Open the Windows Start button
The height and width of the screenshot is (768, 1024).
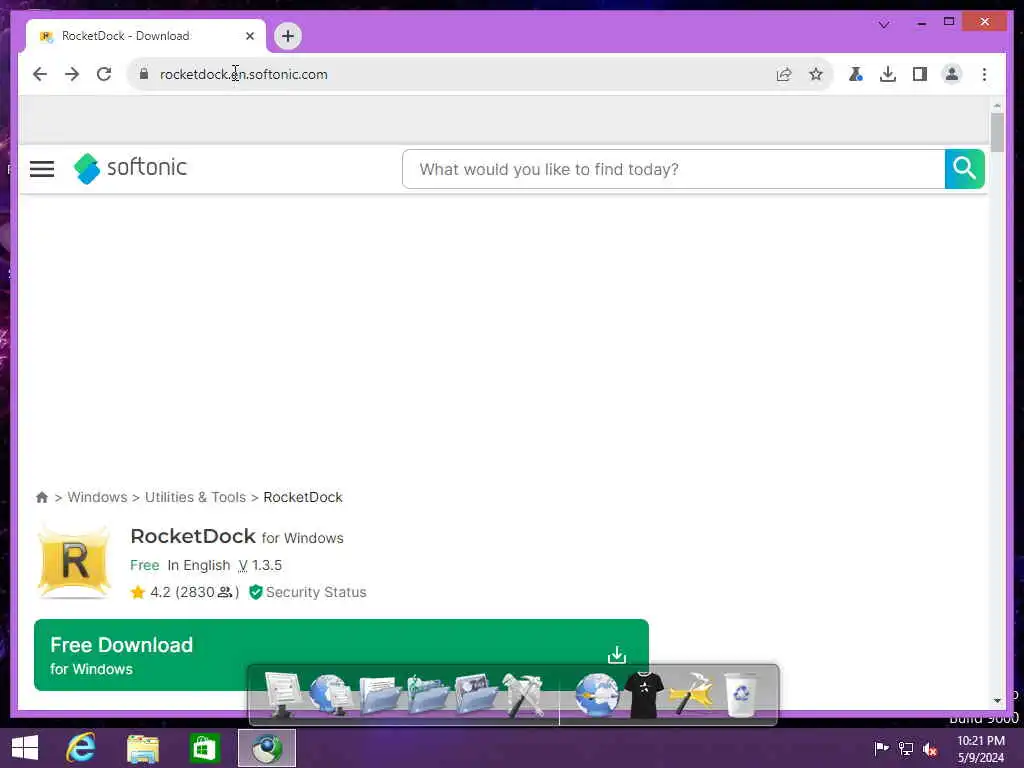[x=25, y=748]
